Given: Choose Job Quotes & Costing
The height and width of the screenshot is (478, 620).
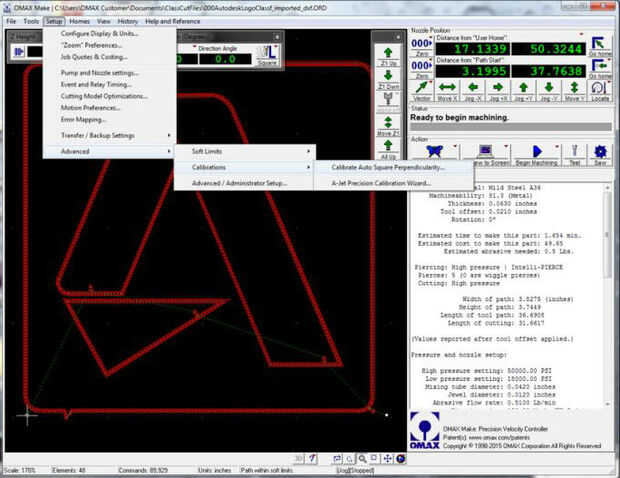Looking at the screenshot, I should 109,57.
